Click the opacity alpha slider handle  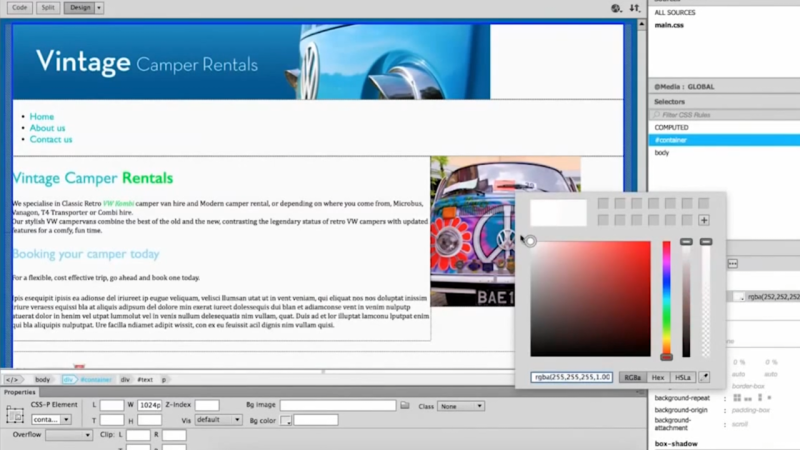706,242
